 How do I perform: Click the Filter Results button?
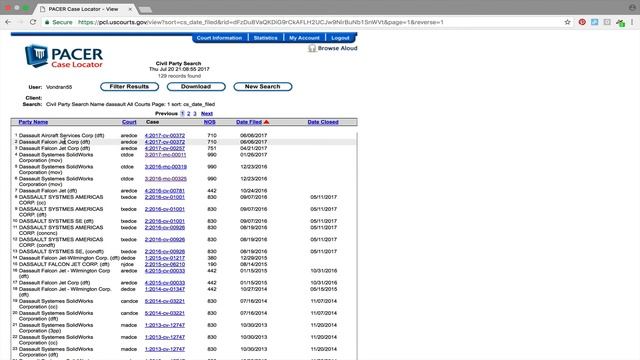(129, 87)
